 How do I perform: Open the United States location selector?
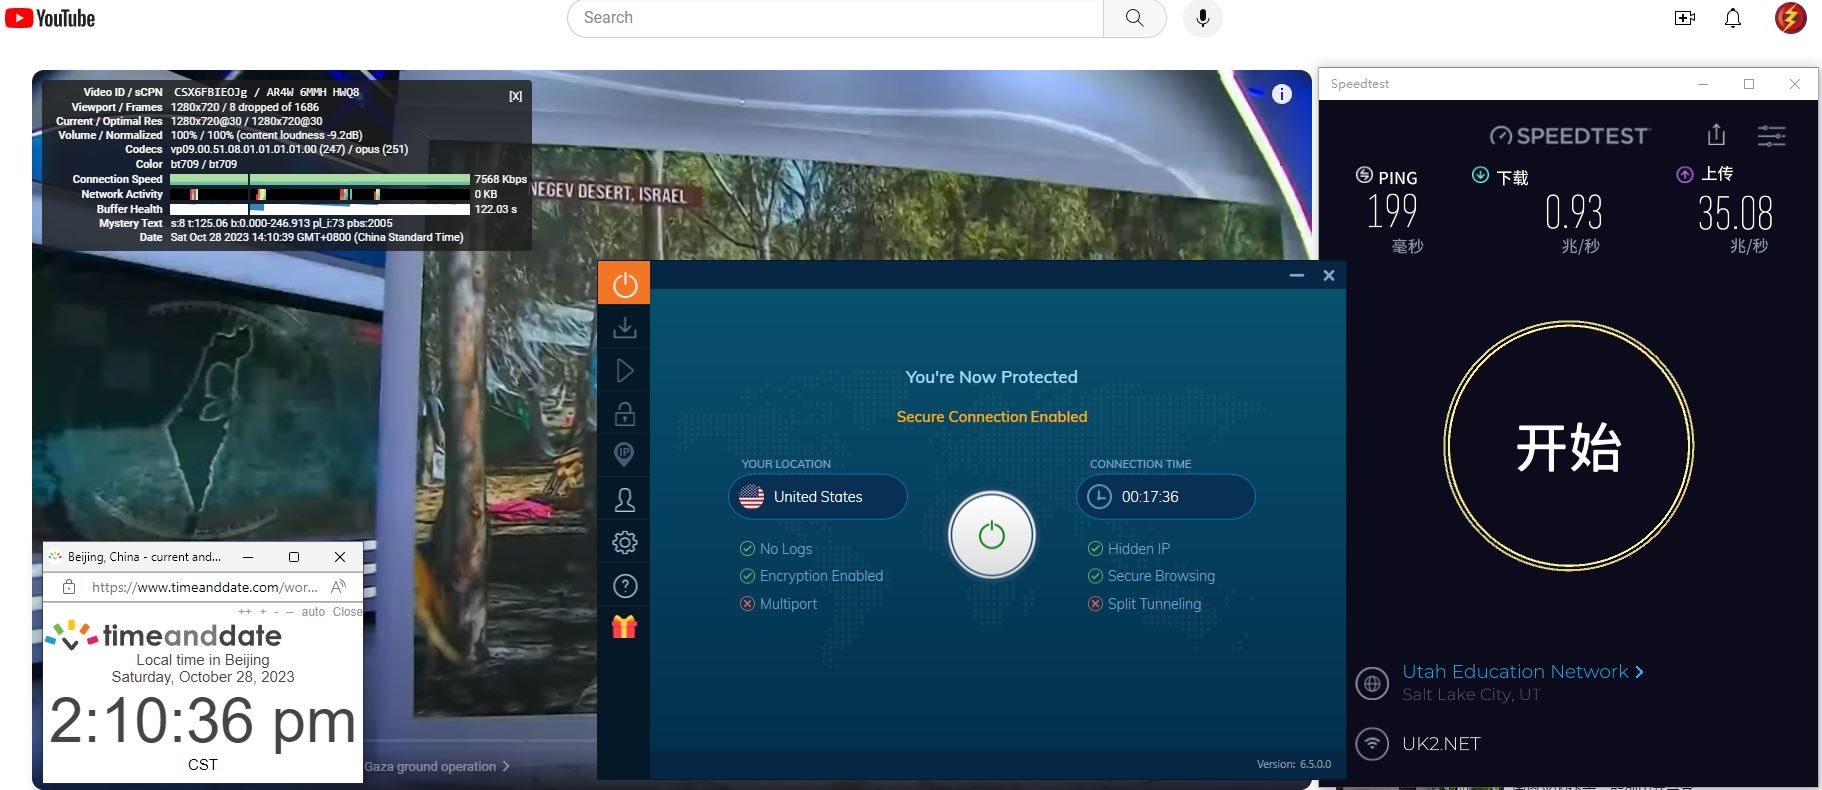(817, 497)
